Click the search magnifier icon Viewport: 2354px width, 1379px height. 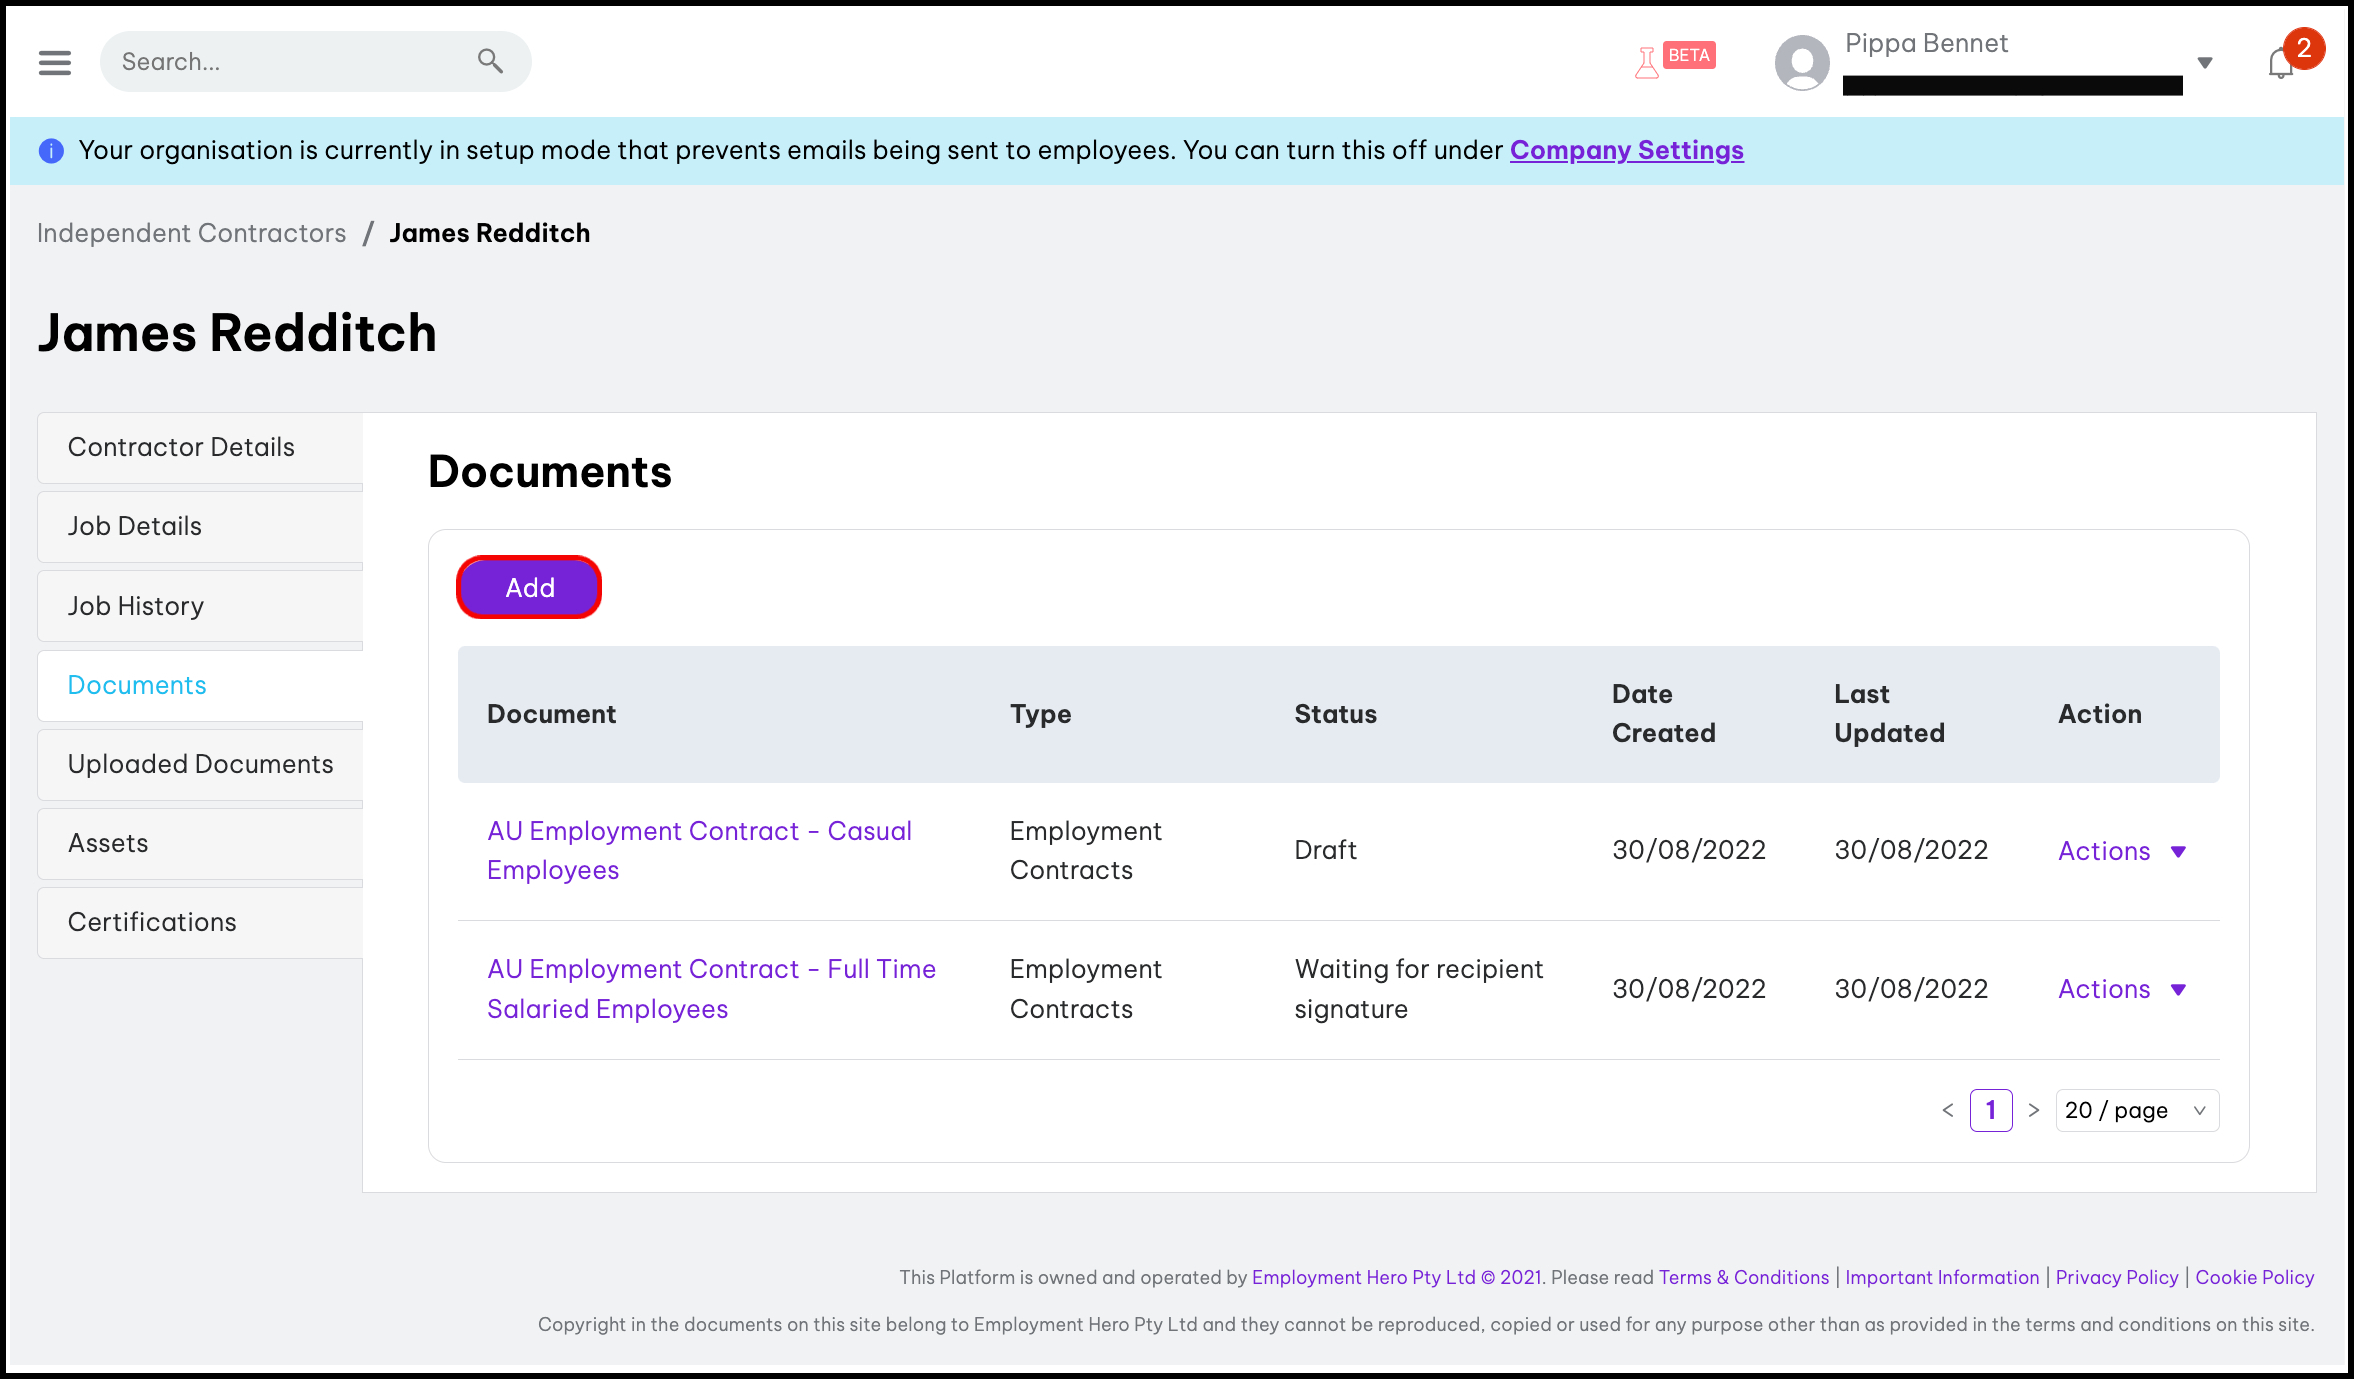tap(489, 61)
